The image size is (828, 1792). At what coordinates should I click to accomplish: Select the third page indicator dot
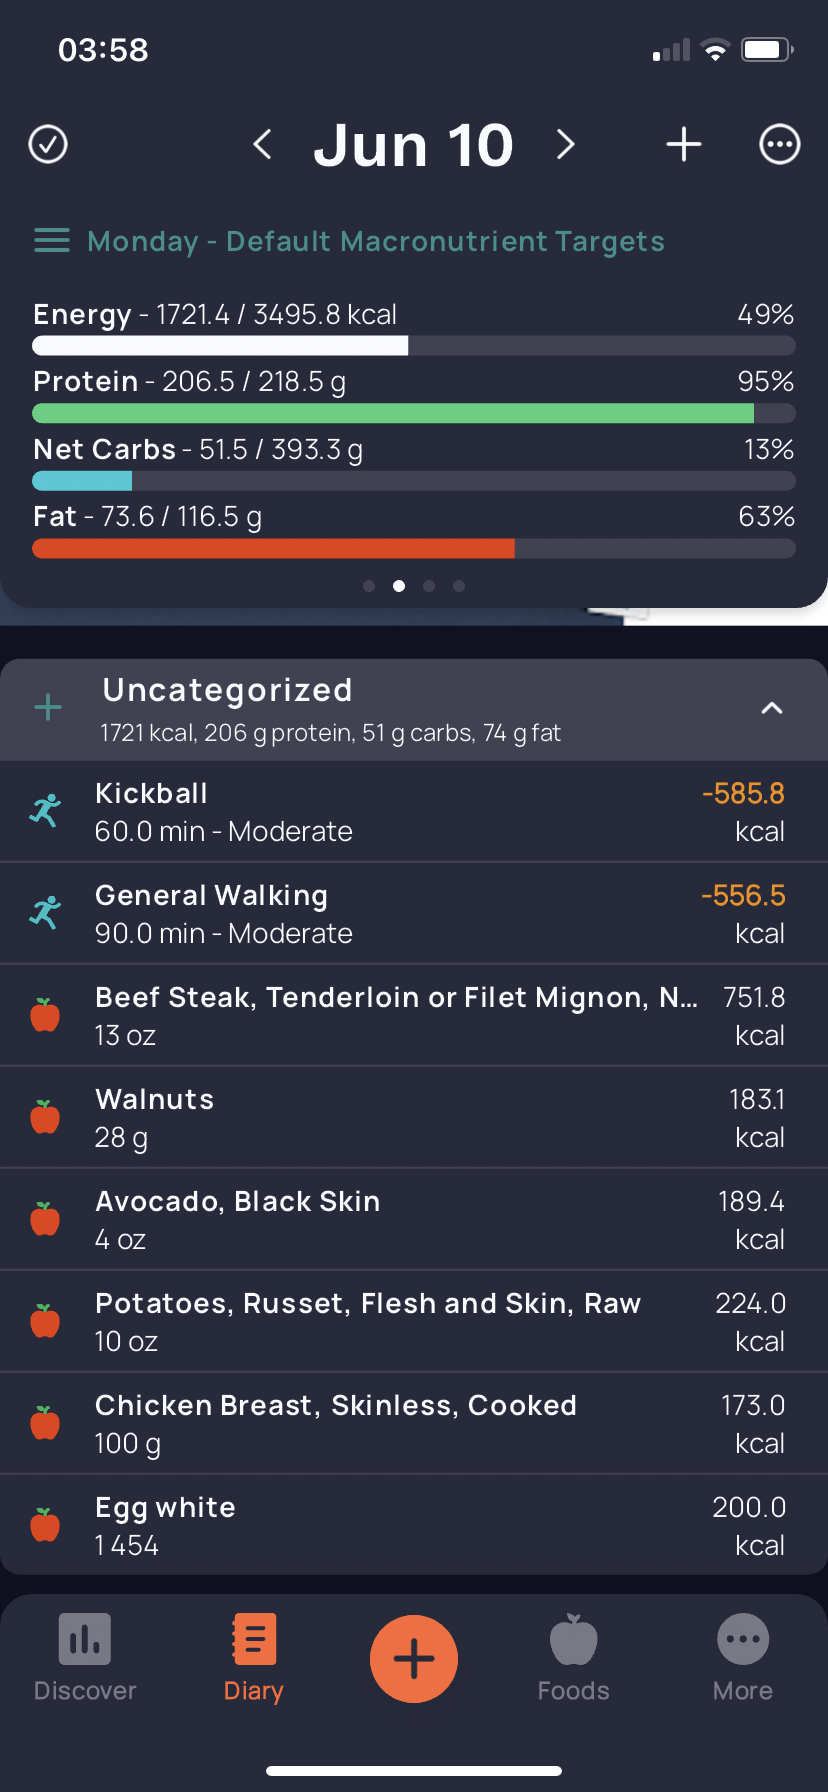tap(429, 586)
